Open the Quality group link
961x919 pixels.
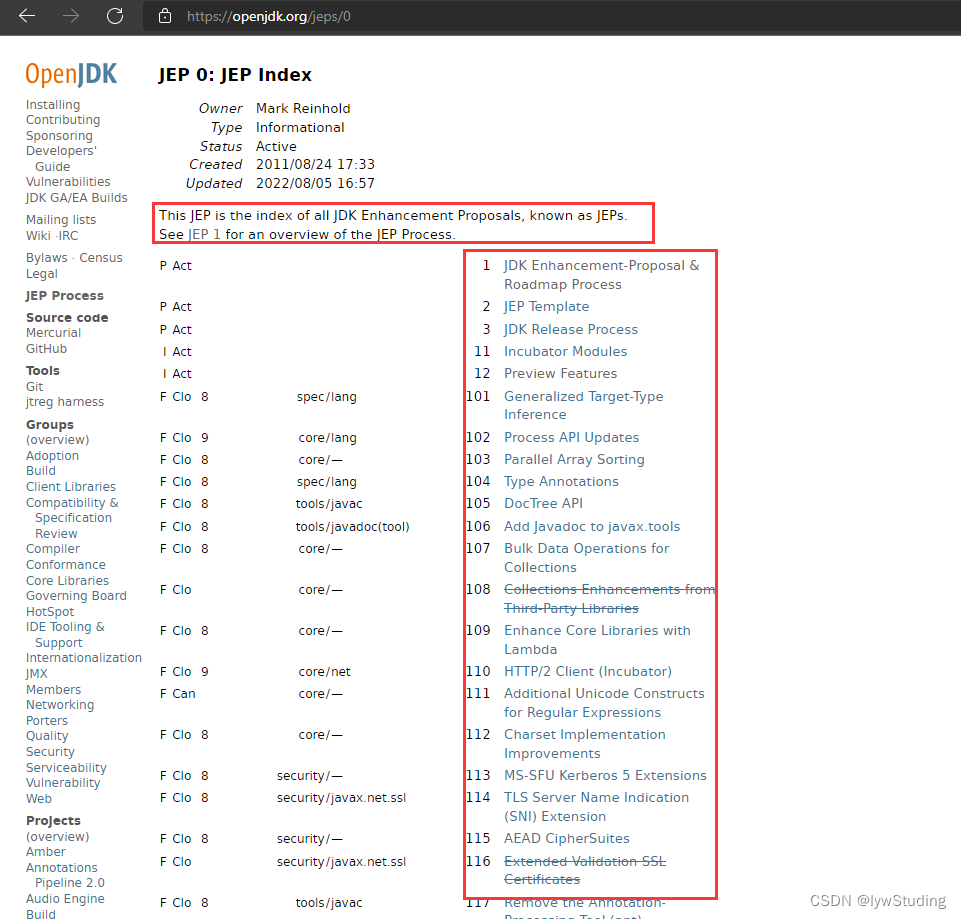47,736
